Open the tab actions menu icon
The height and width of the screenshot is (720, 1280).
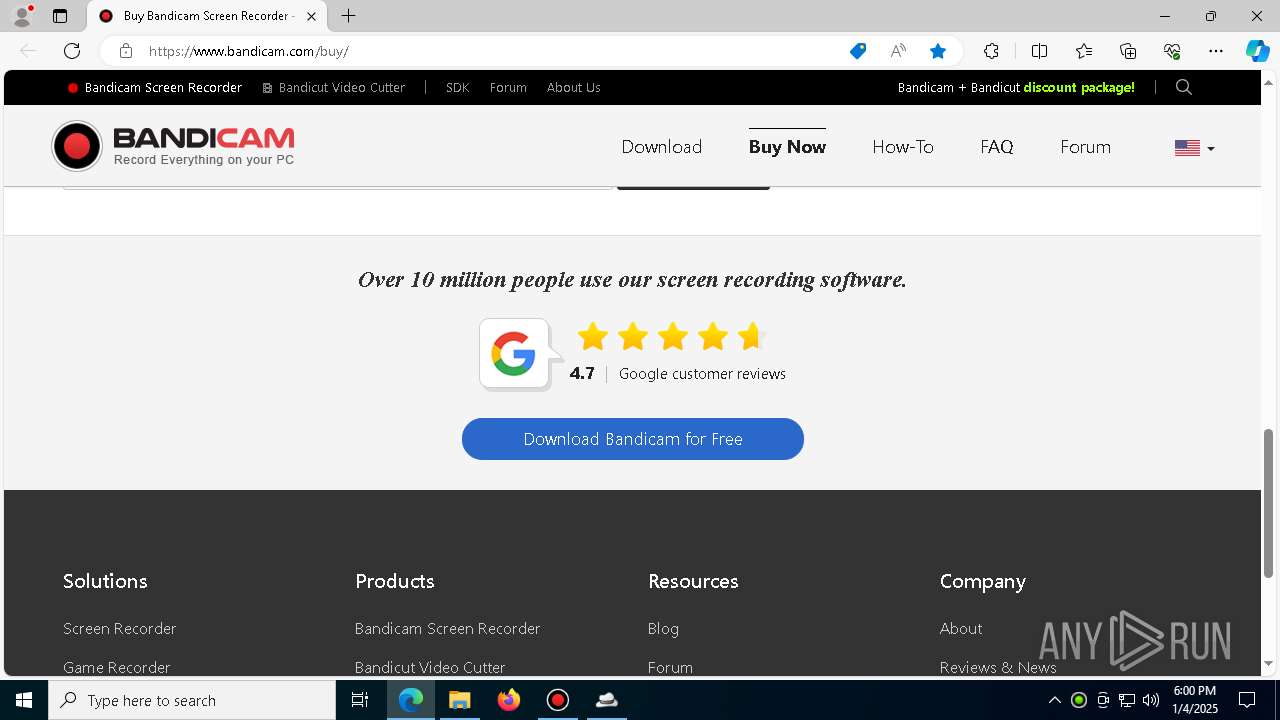pyautogui.click(x=60, y=16)
